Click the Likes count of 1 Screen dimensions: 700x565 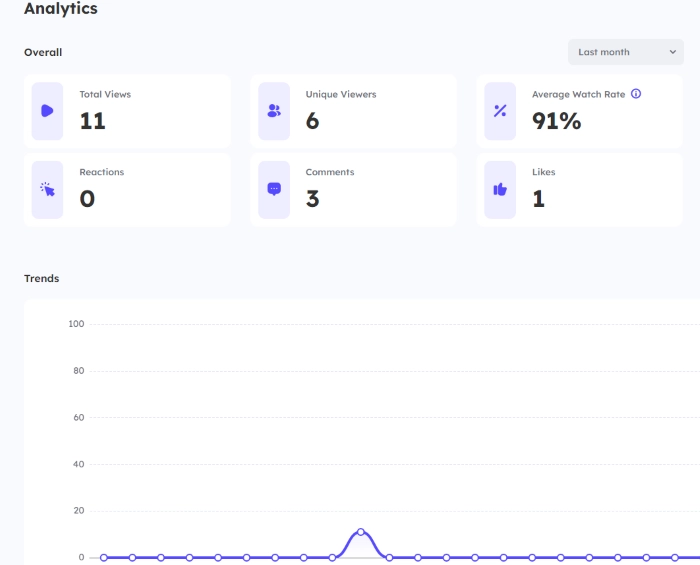pos(538,199)
